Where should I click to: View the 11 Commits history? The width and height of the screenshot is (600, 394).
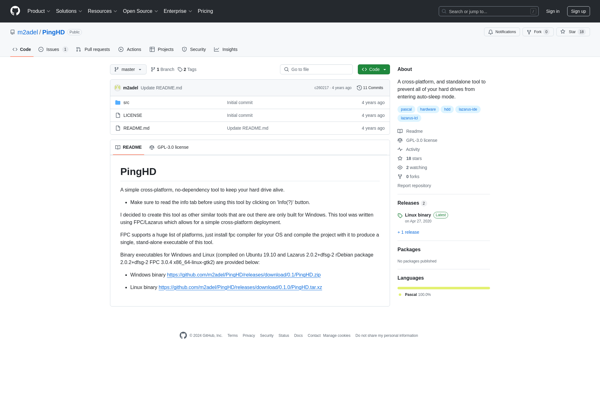tap(370, 88)
